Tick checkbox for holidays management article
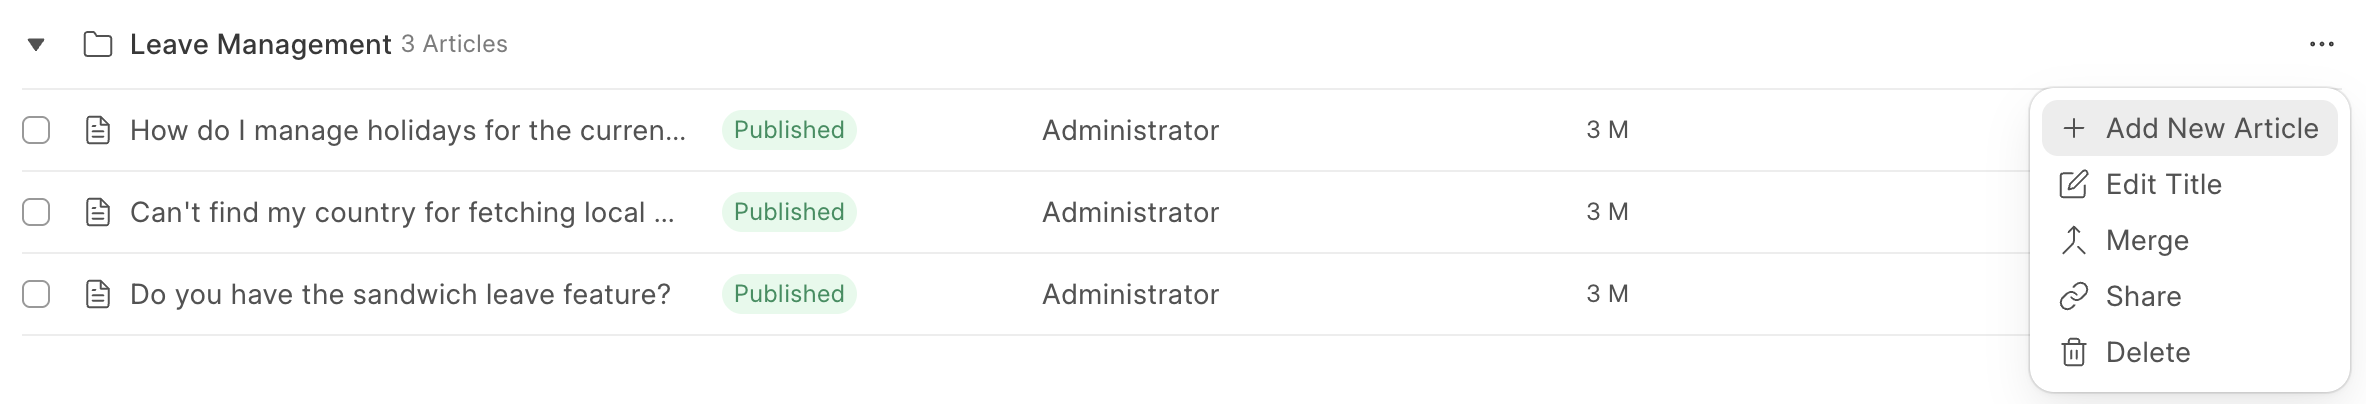 tap(36, 130)
